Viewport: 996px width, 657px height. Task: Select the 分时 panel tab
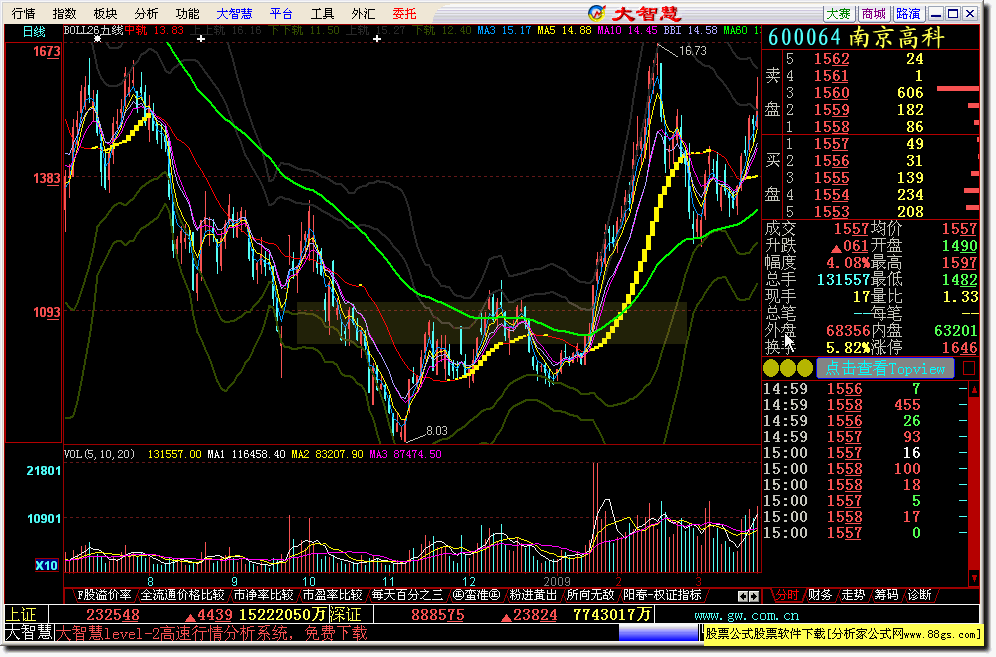coord(786,595)
